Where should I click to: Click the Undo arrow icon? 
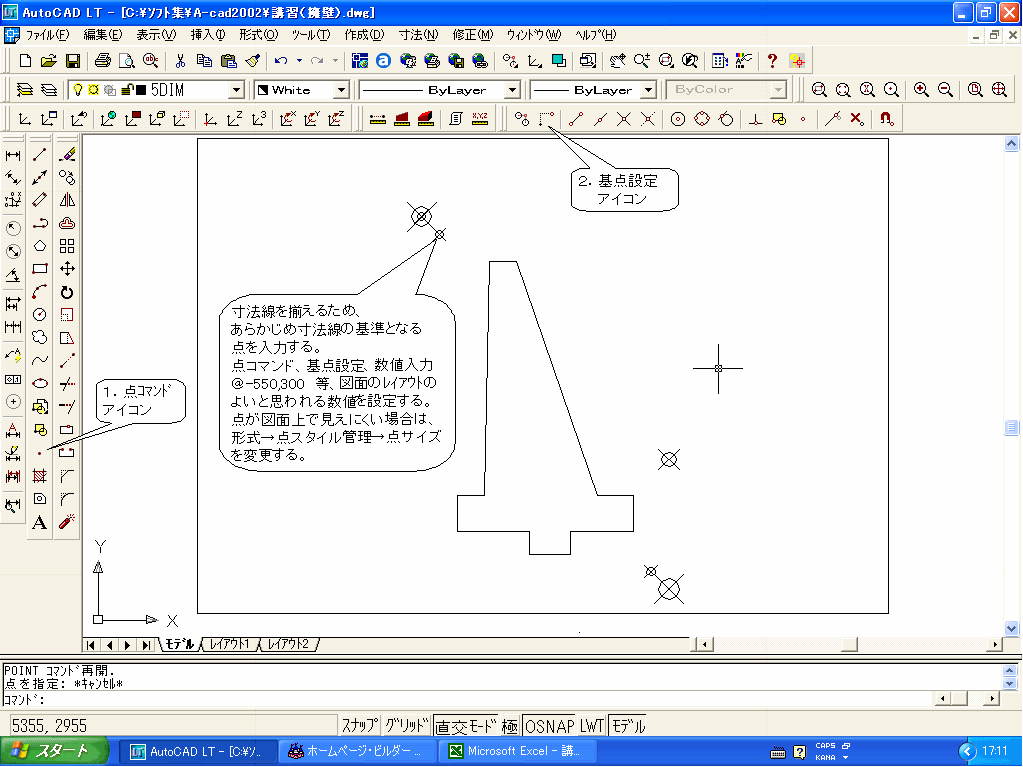pos(281,61)
